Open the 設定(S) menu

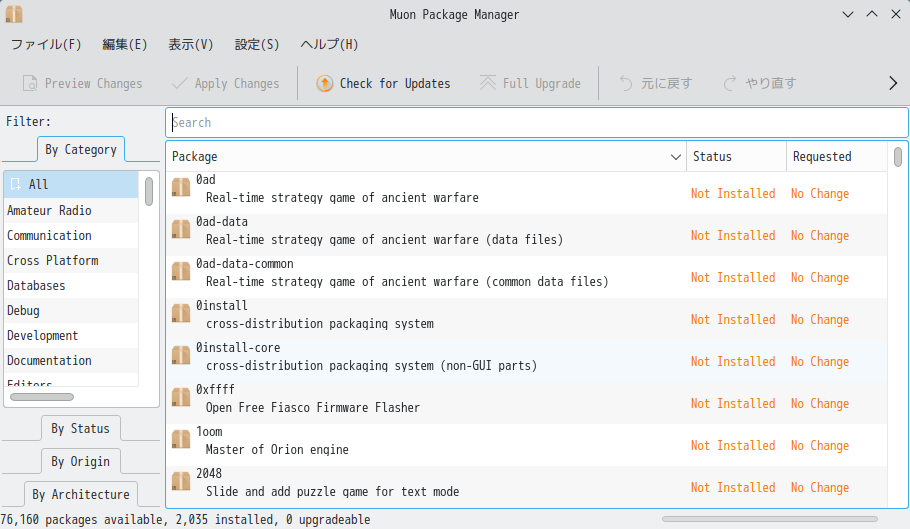[257, 45]
